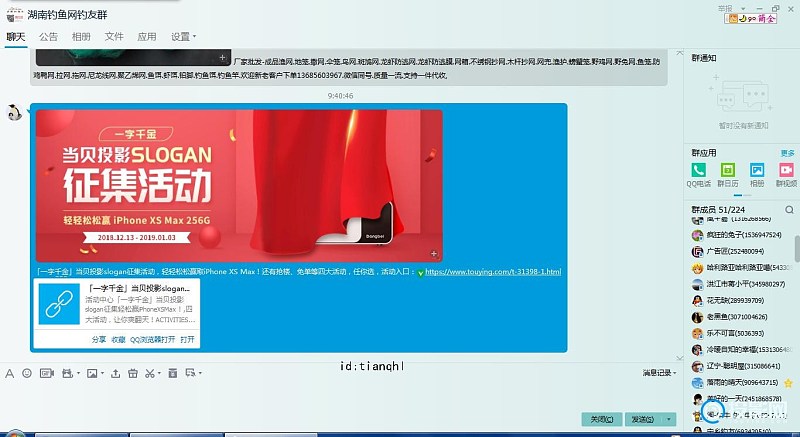The height and width of the screenshot is (437, 800).
Task: Open dropdown next to group gift icon
Action: [x=78, y=374]
